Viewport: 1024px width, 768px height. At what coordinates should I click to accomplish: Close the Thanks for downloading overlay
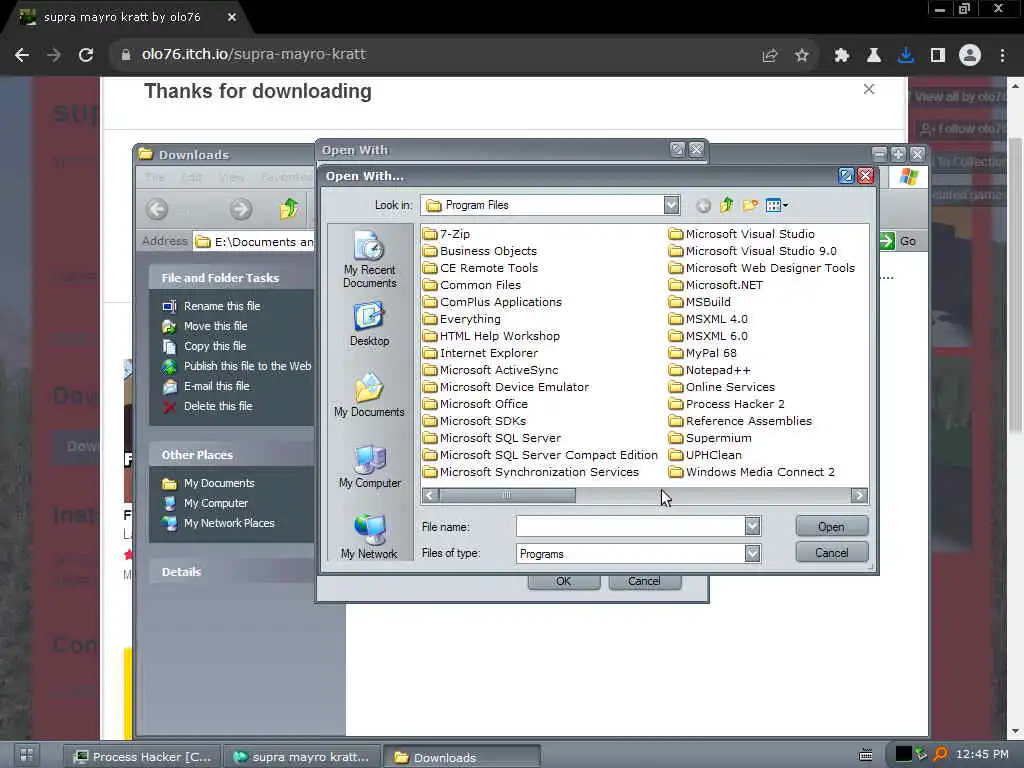[x=869, y=89]
